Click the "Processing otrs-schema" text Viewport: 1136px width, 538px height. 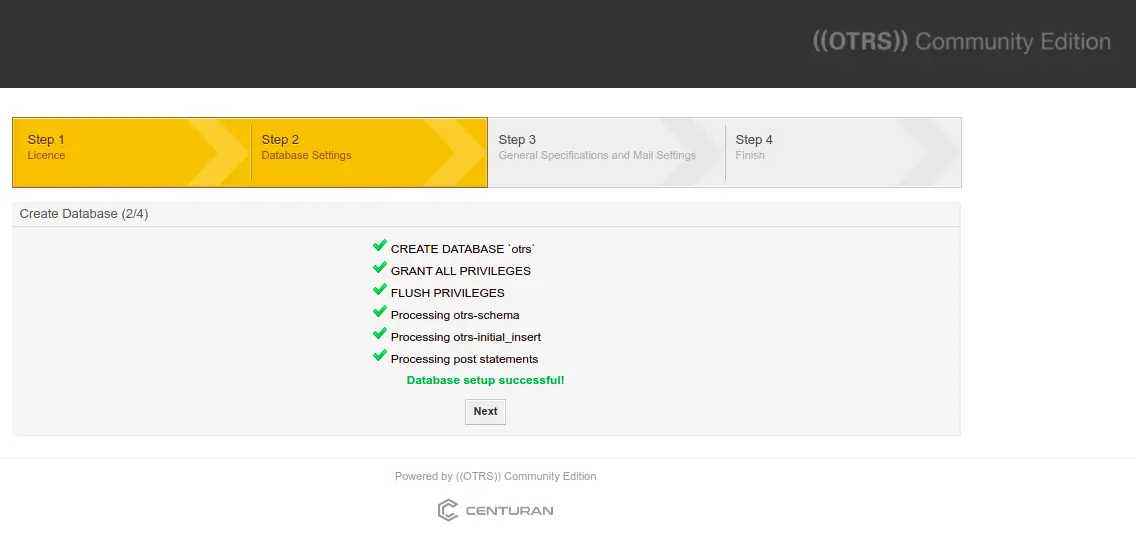[x=455, y=315]
